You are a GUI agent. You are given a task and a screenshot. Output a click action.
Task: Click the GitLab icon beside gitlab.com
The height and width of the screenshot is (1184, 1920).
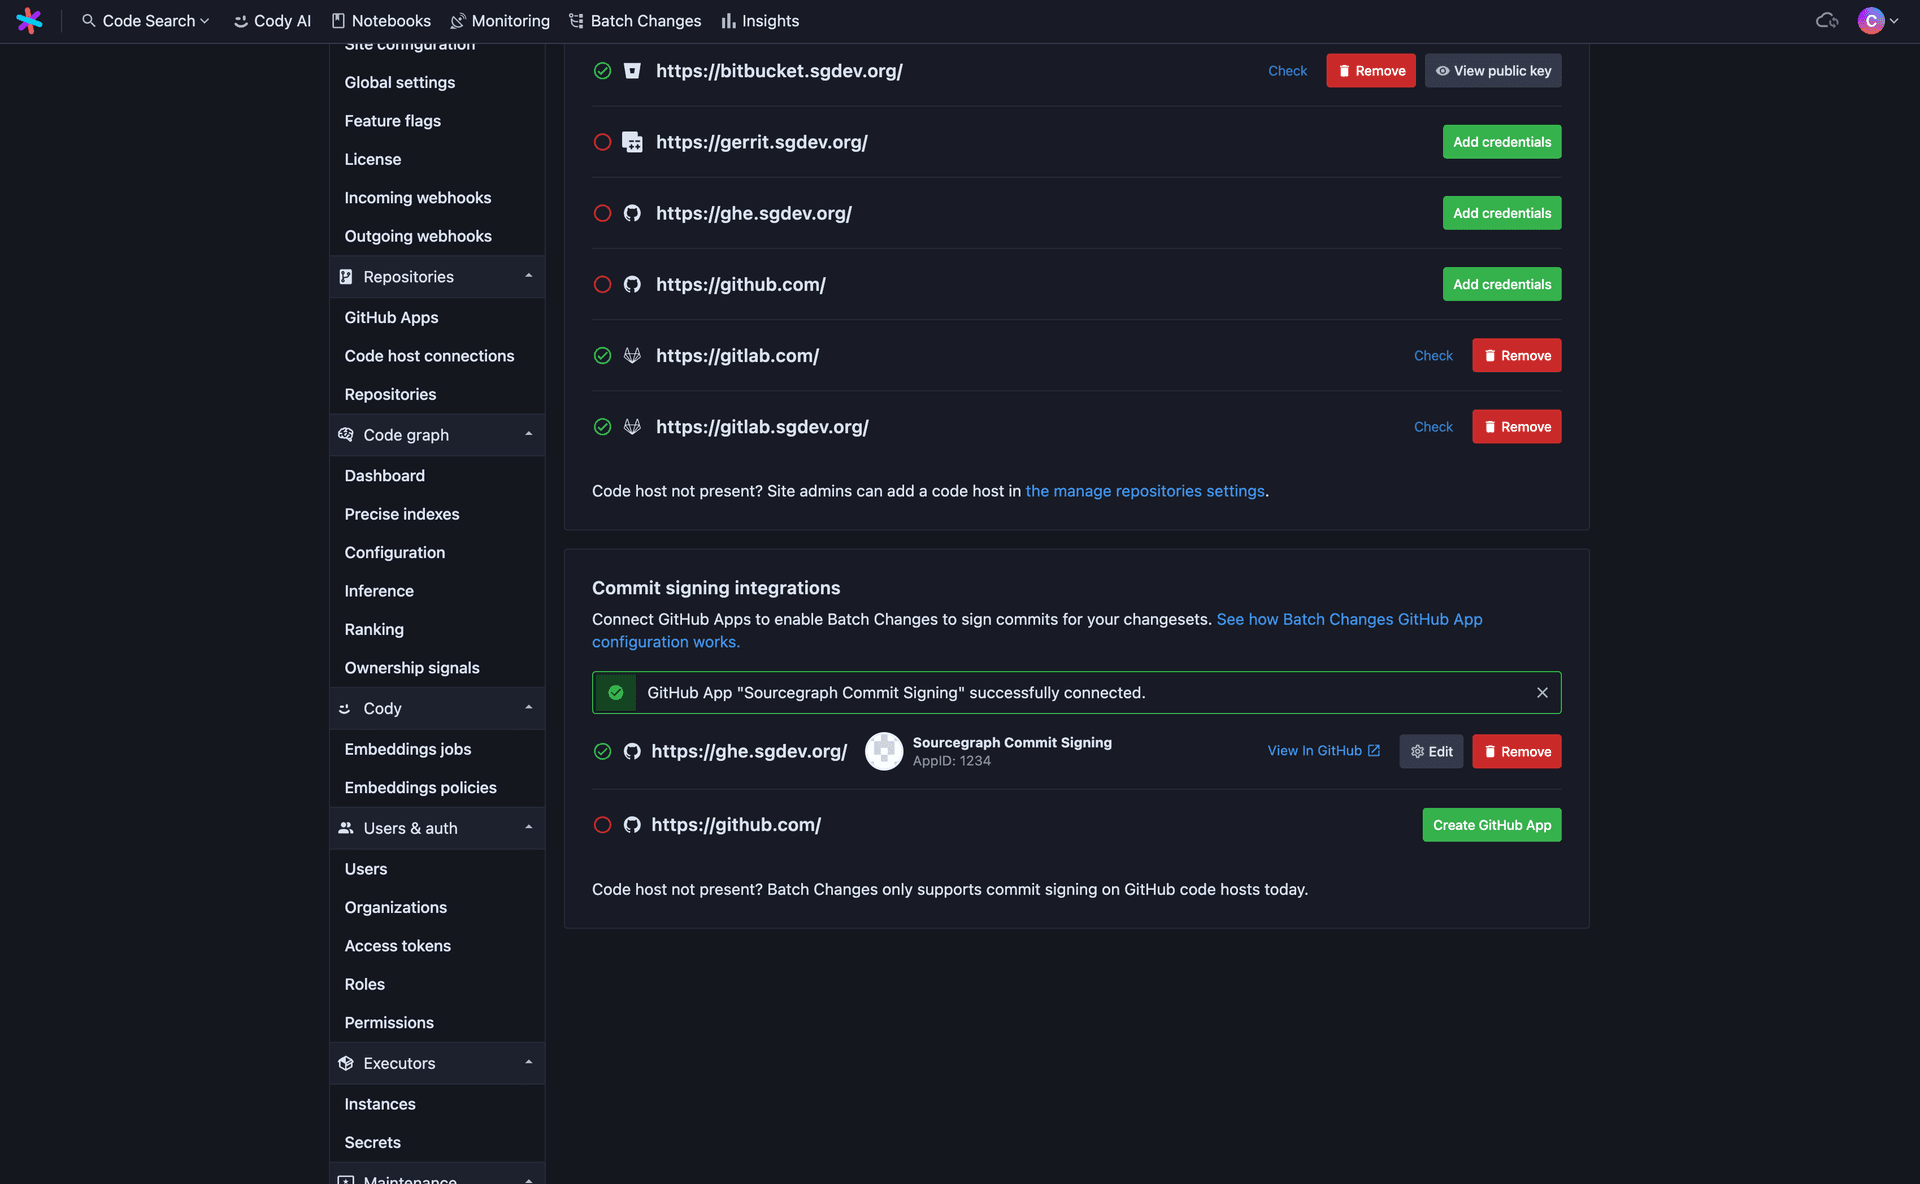tap(632, 355)
